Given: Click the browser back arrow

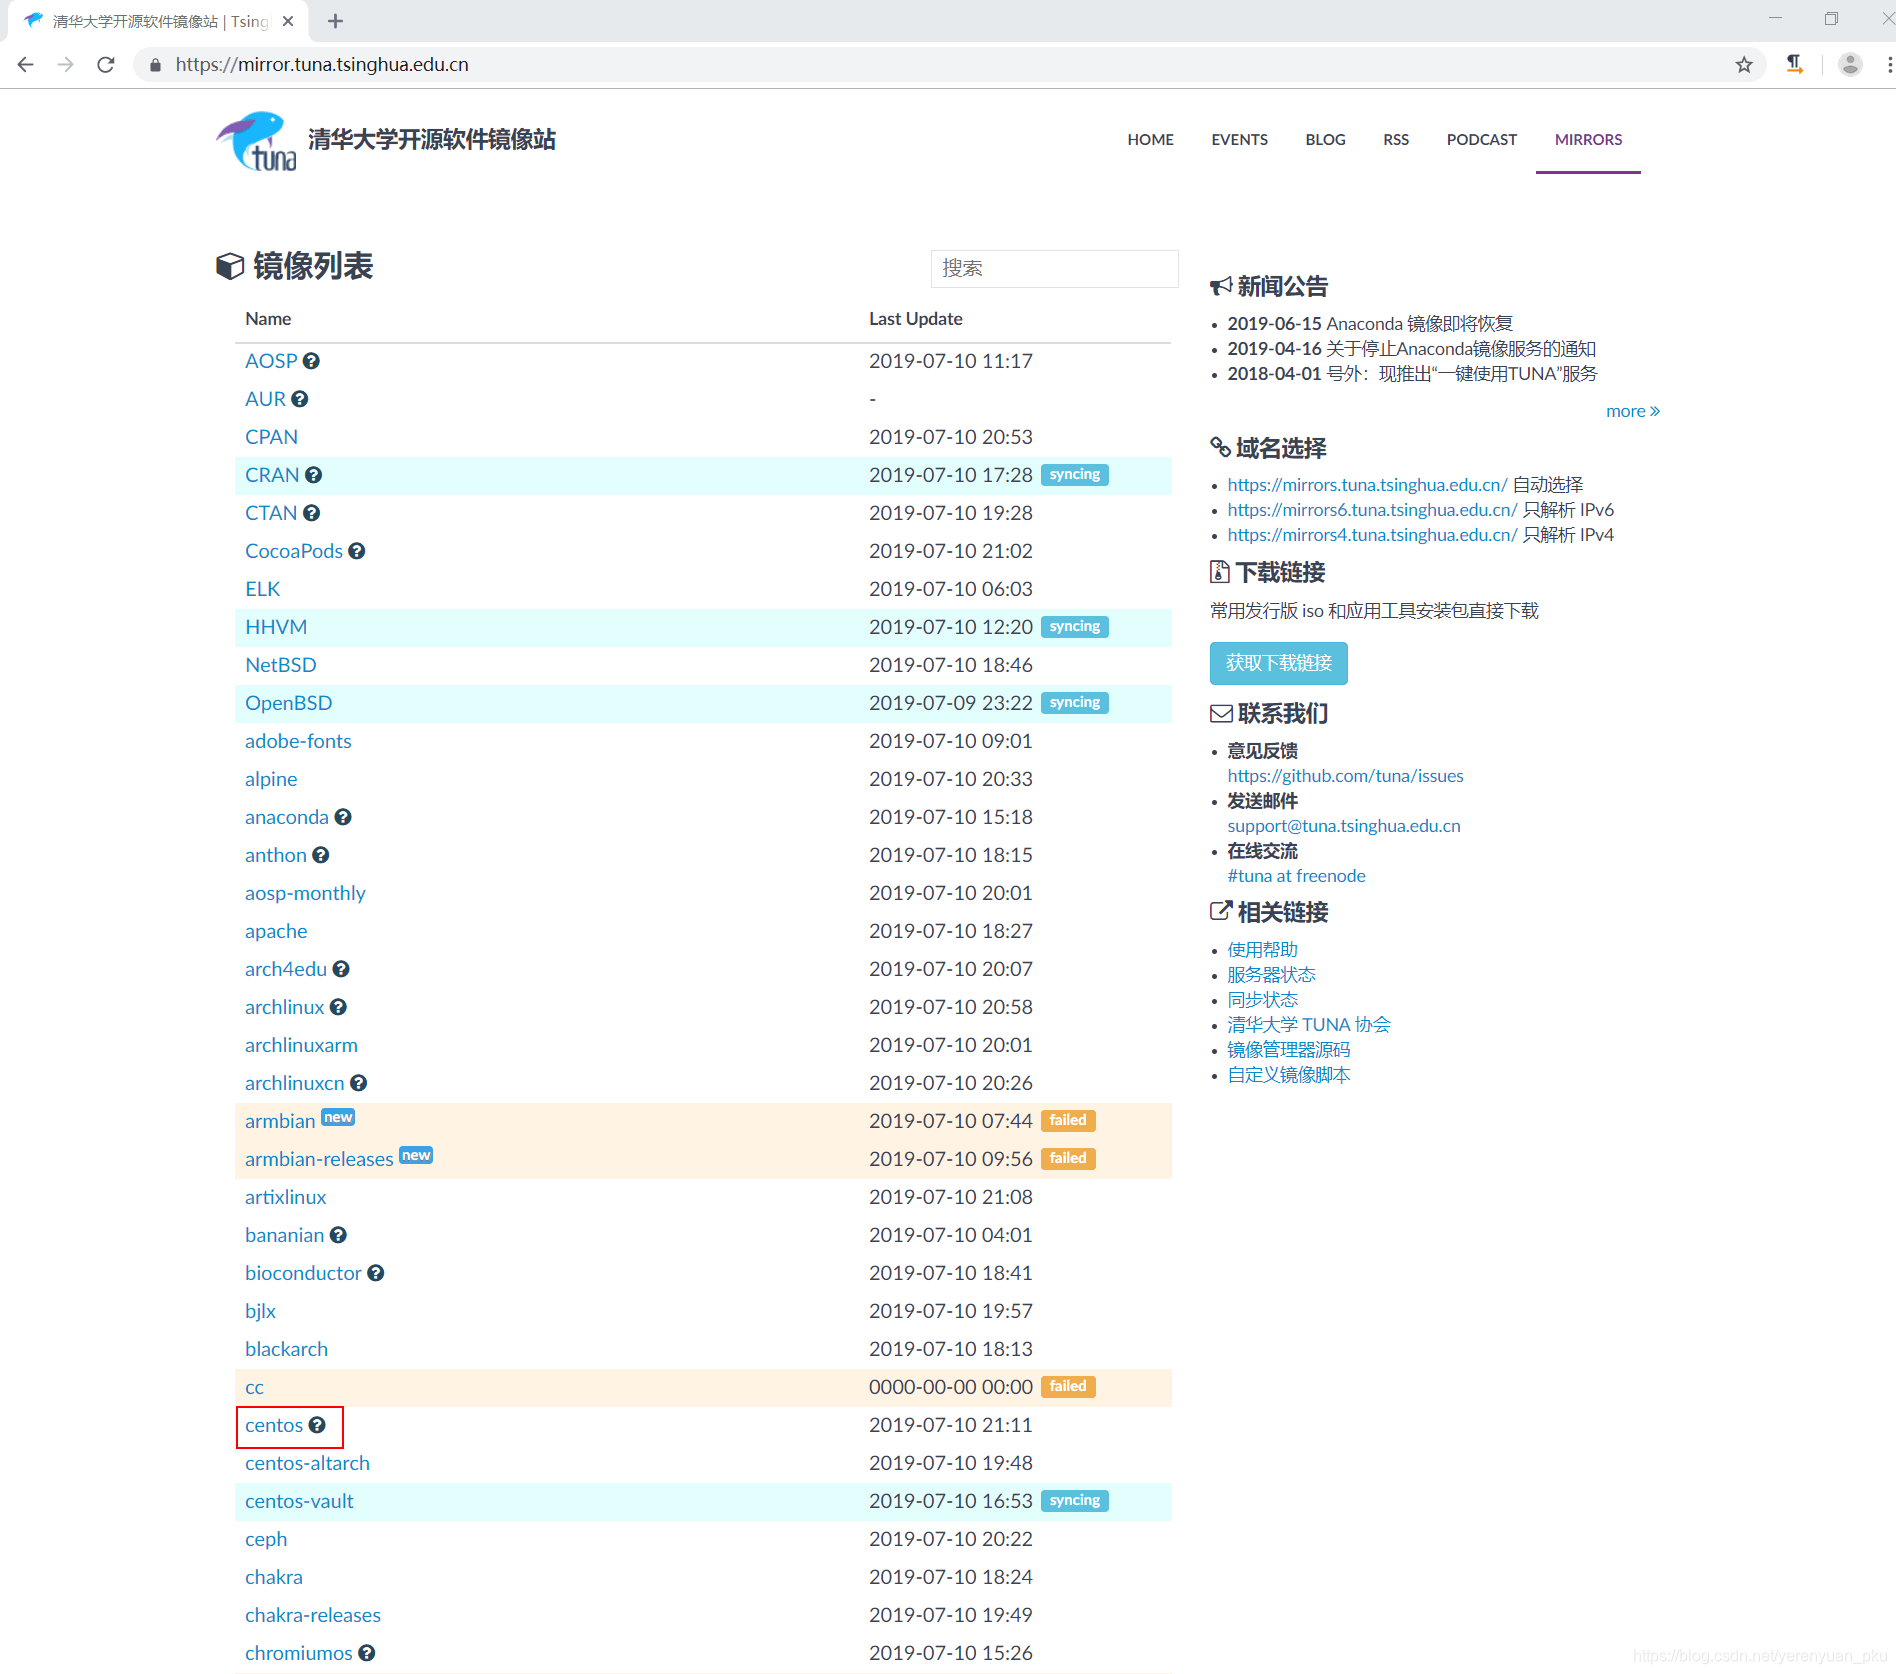Looking at the screenshot, I should [26, 65].
